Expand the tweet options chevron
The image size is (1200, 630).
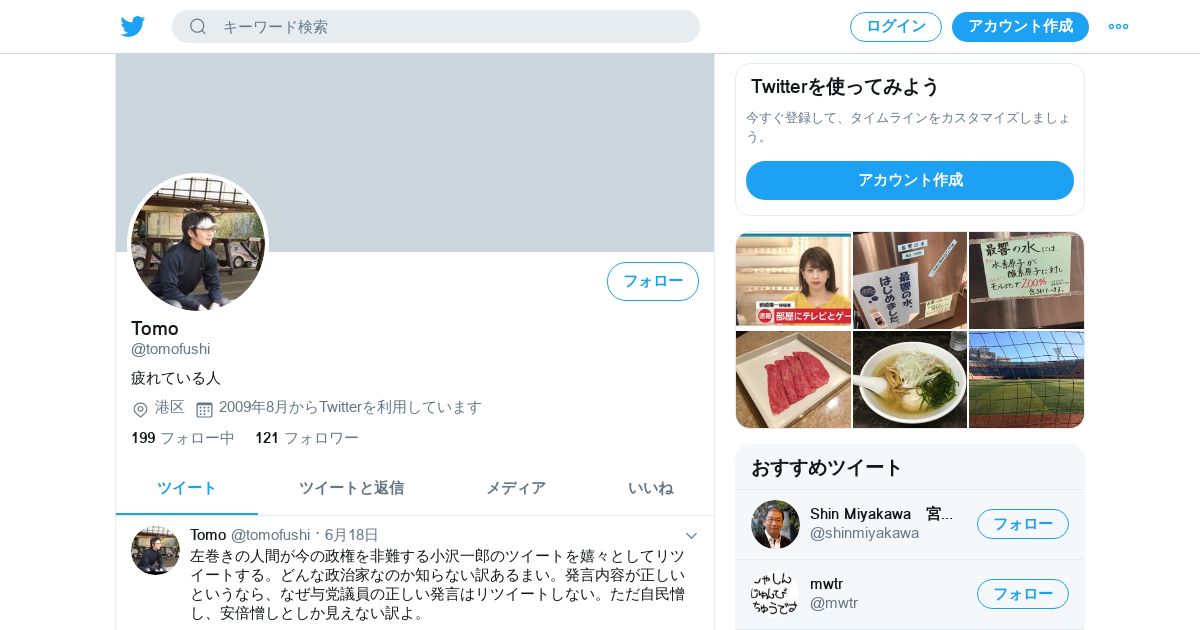(x=691, y=536)
